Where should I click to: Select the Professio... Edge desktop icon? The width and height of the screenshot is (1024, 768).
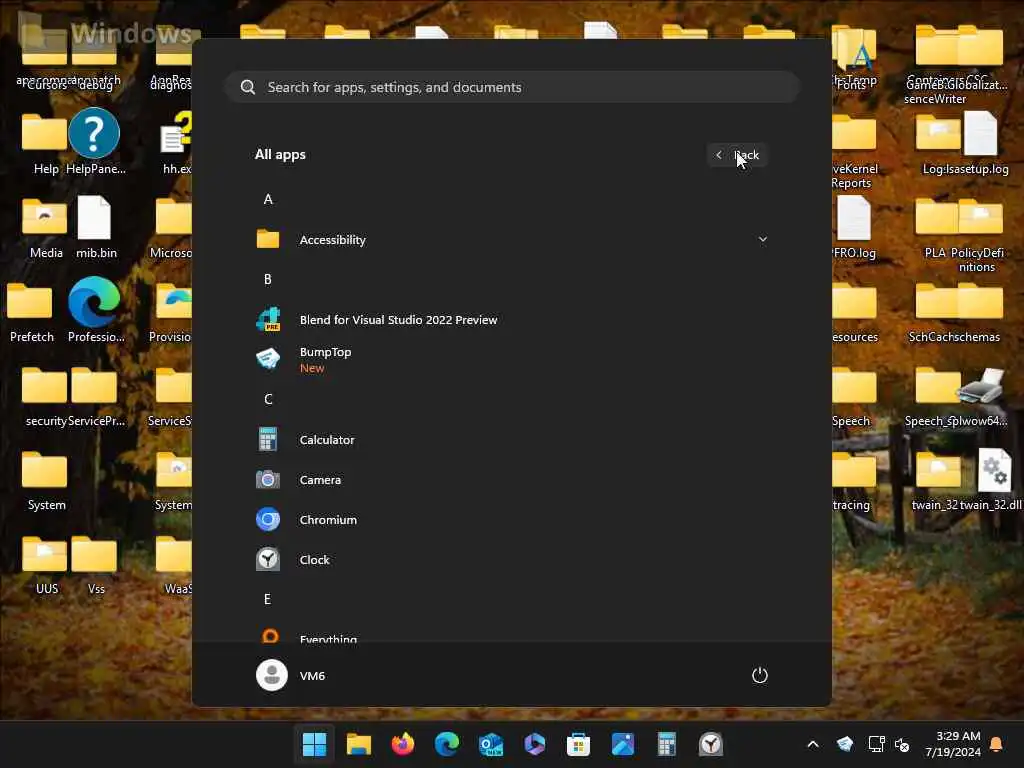[95, 312]
